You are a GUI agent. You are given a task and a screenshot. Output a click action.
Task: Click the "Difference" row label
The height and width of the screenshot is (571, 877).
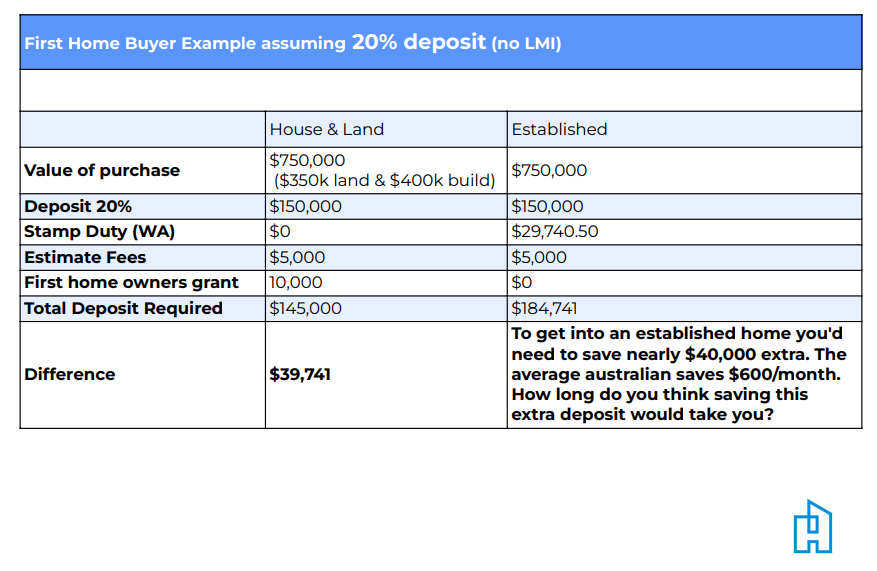pyautogui.click(x=69, y=374)
